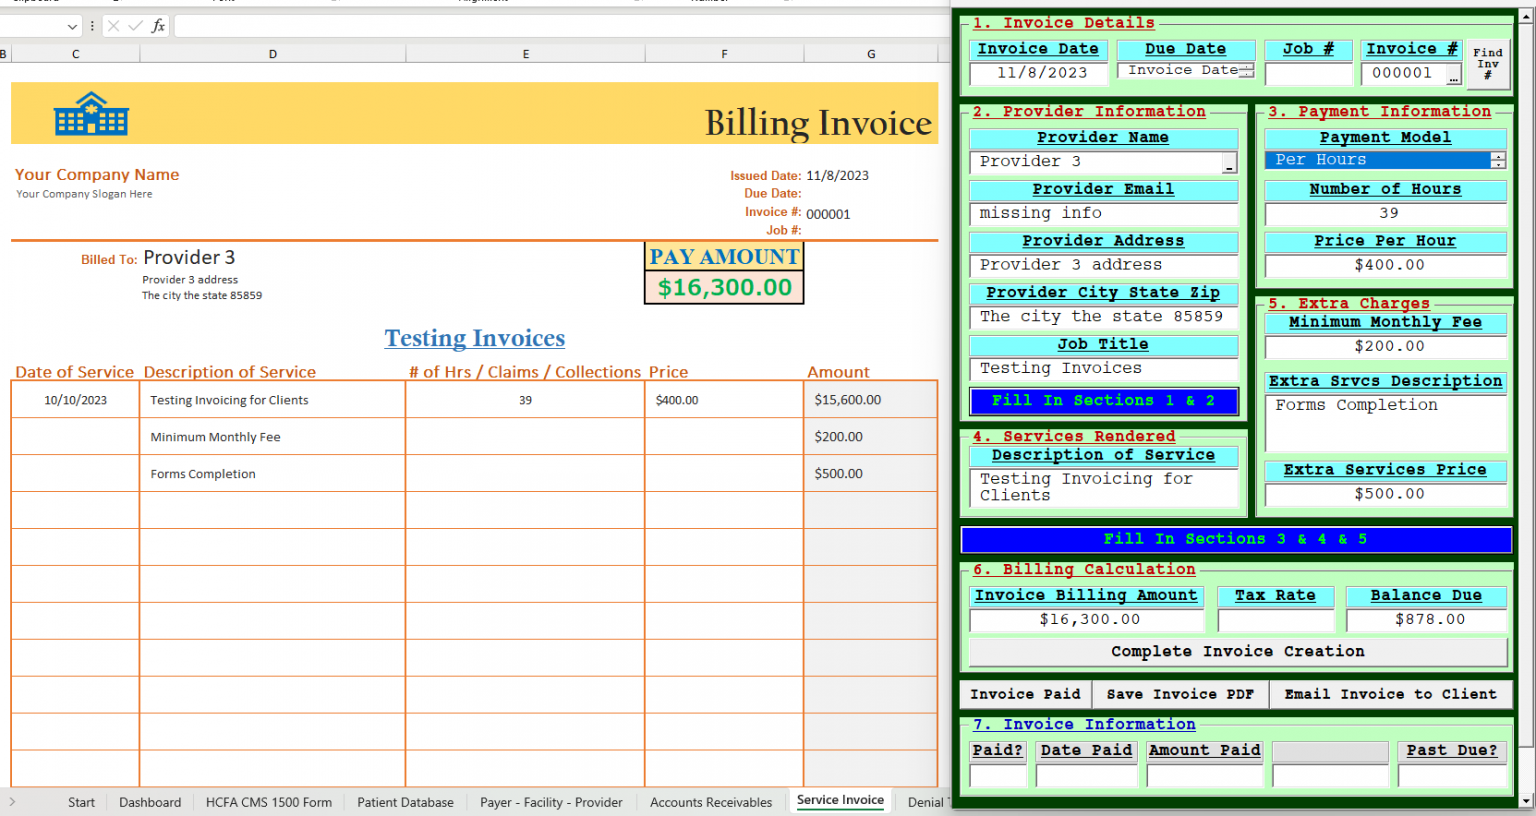Click the Find Inv # button

pos(1487,64)
